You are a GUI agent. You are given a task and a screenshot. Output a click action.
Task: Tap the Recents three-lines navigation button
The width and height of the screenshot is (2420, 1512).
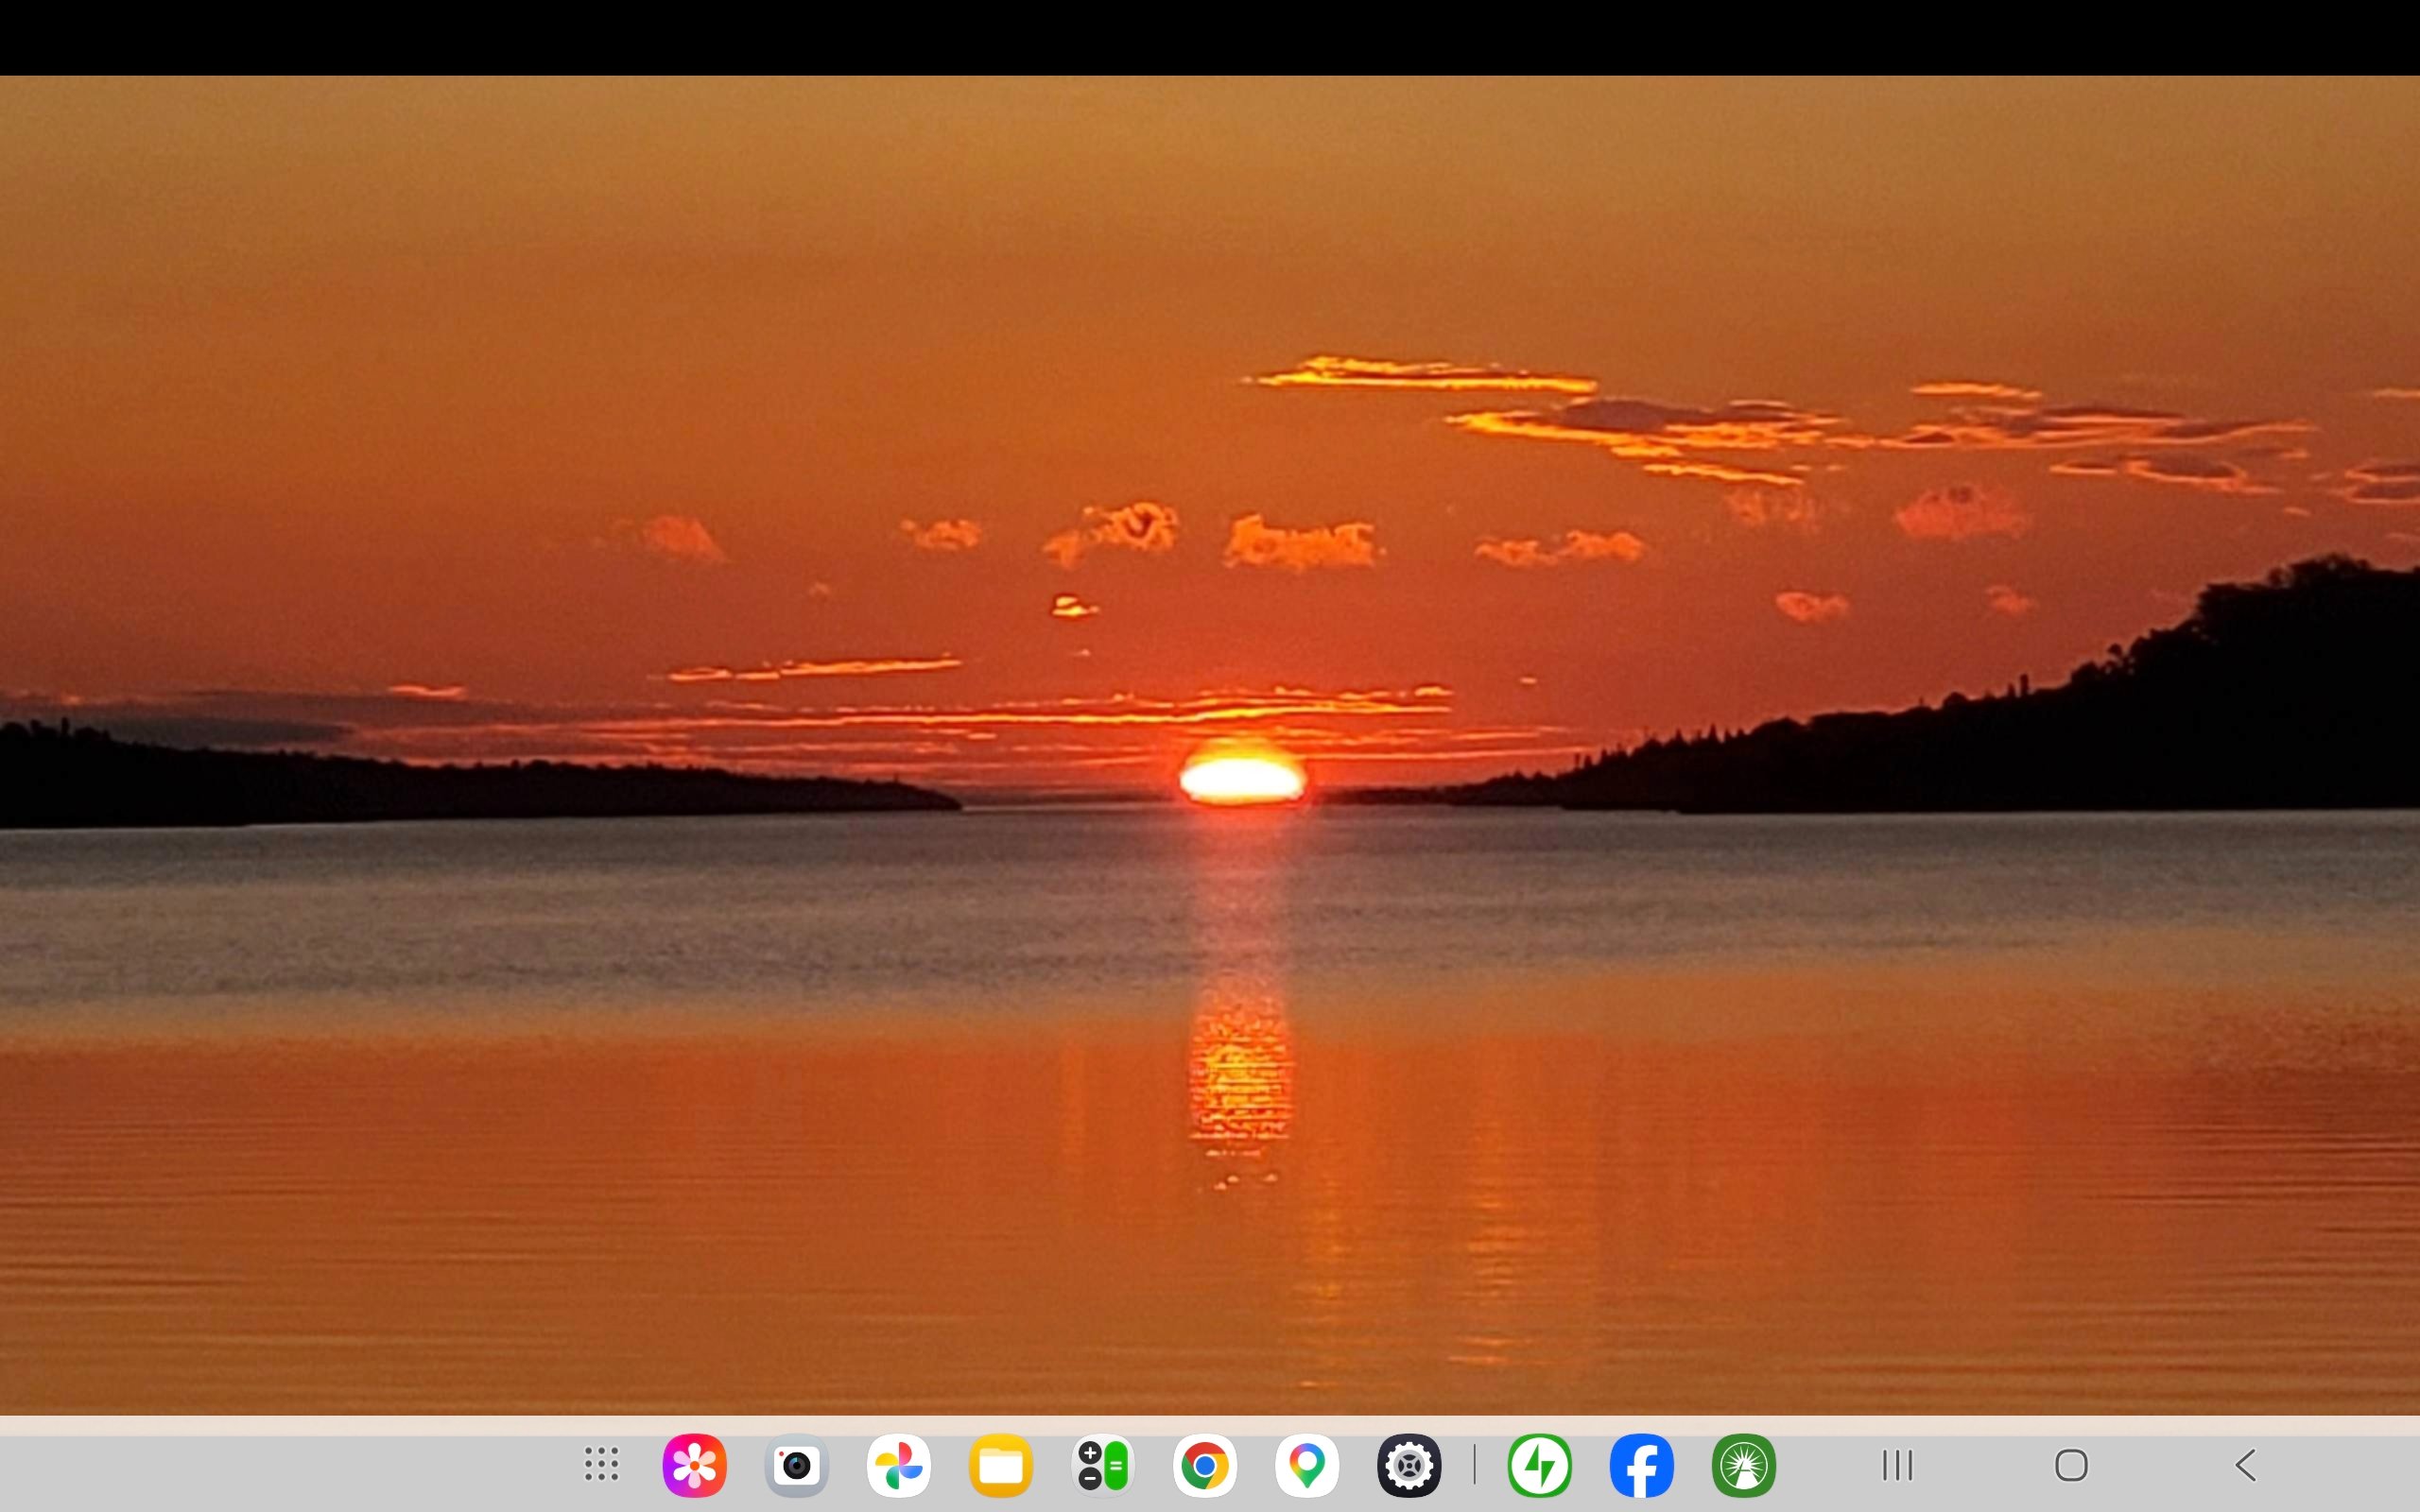click(x=1897, y=1465)
